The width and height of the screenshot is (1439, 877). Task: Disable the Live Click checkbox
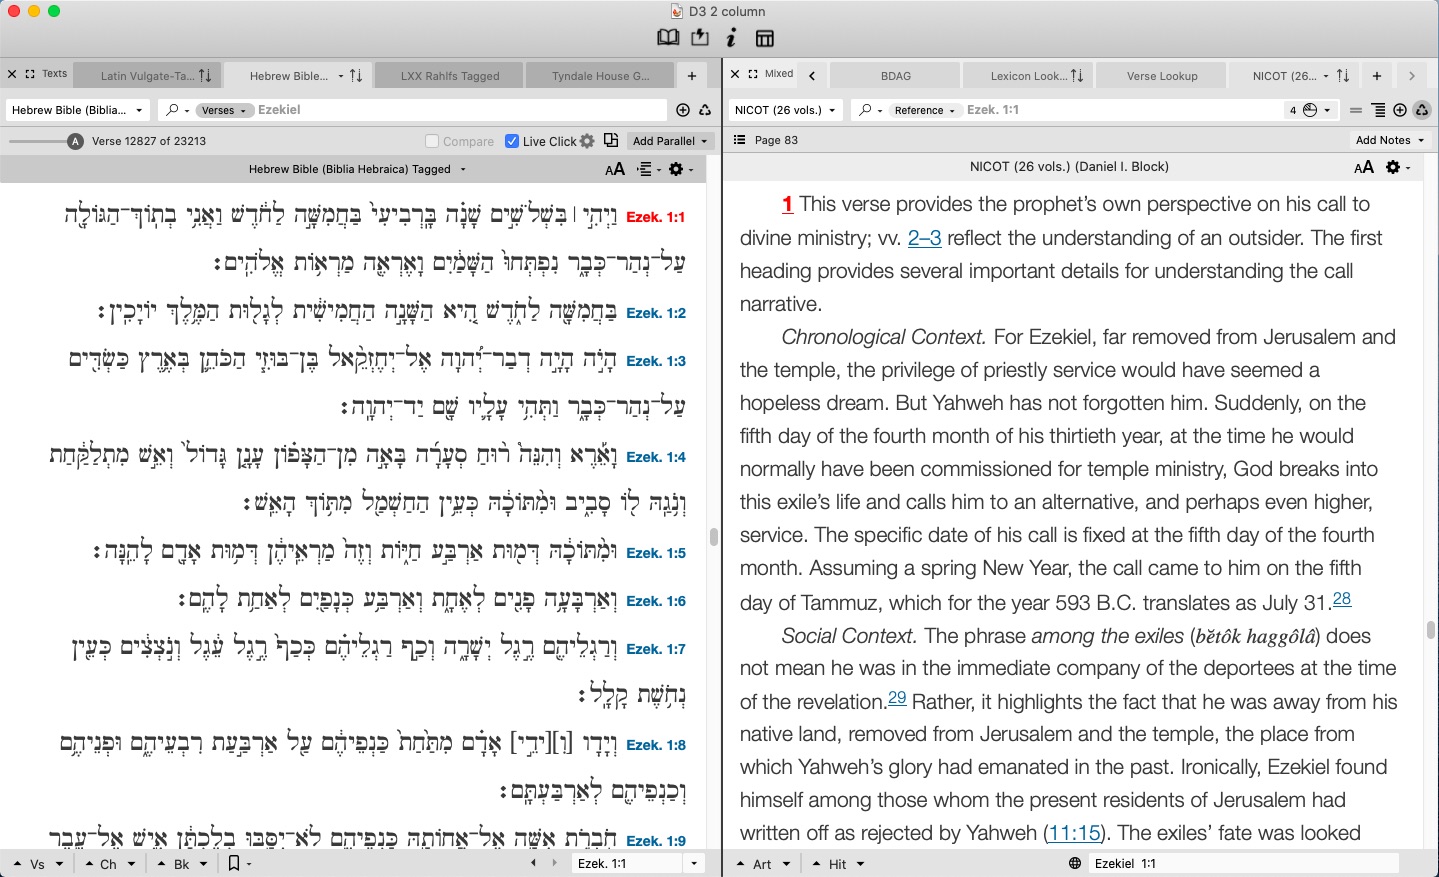pos(512,141)
